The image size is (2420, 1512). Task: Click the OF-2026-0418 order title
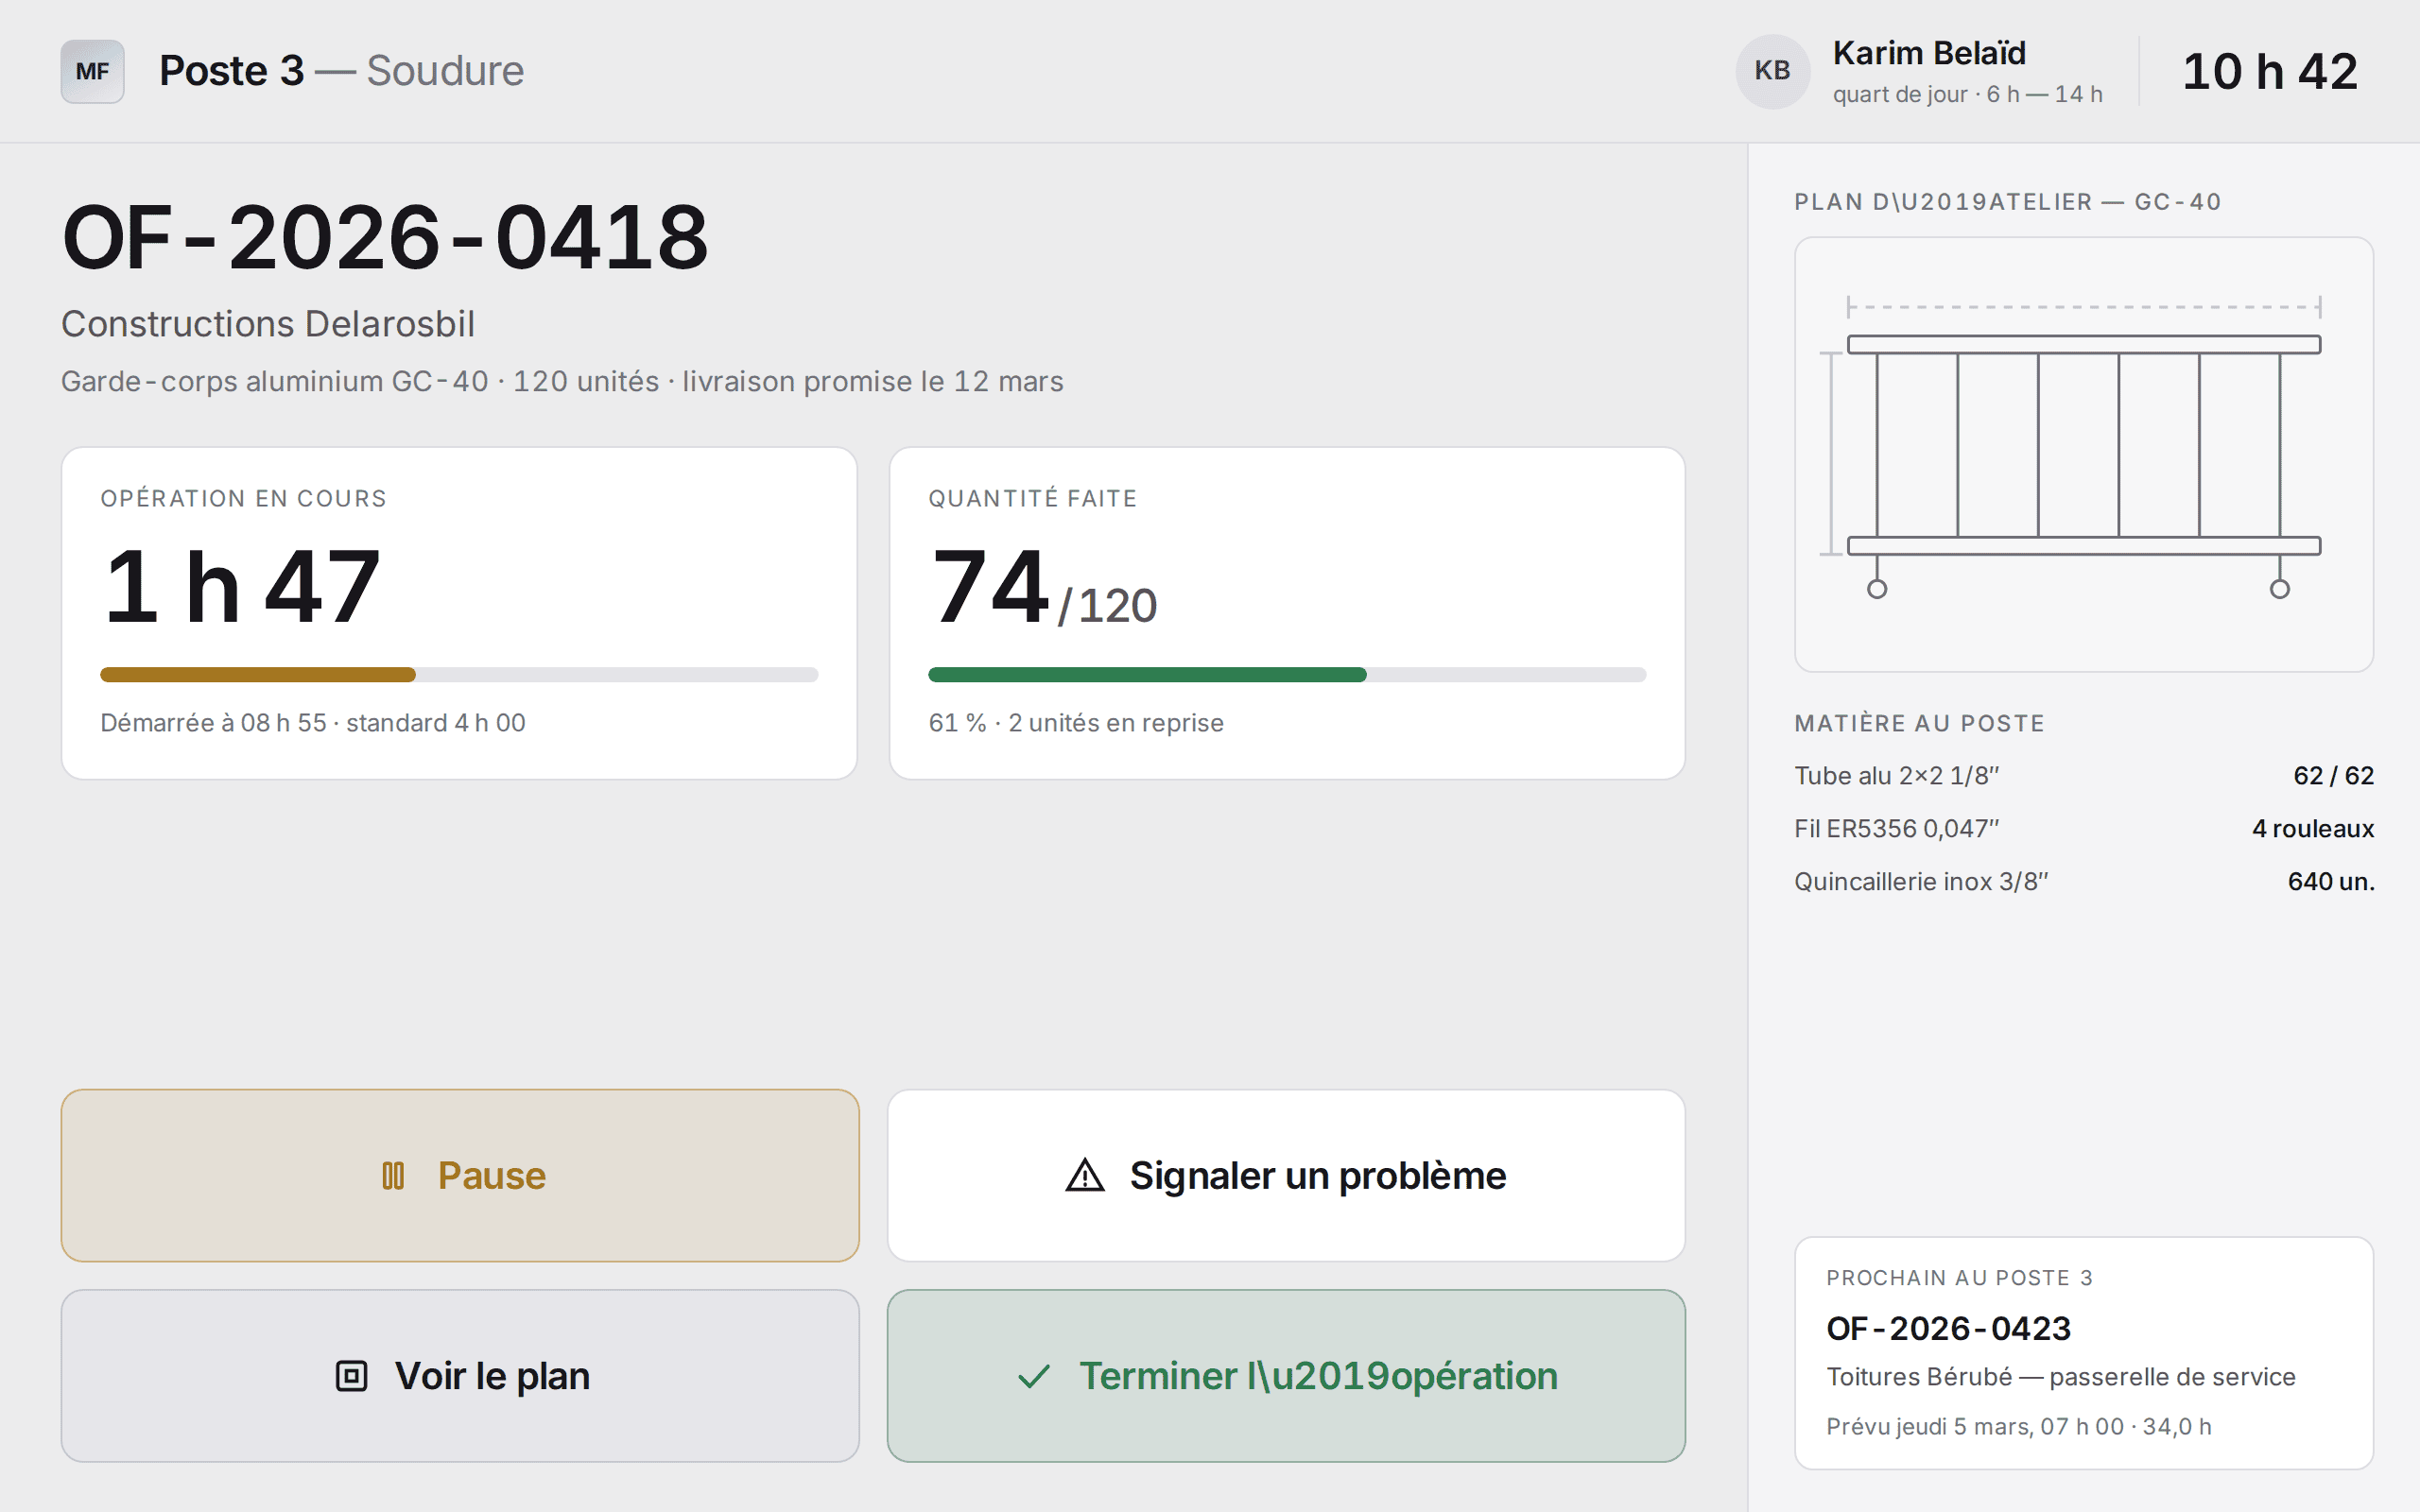385,237
